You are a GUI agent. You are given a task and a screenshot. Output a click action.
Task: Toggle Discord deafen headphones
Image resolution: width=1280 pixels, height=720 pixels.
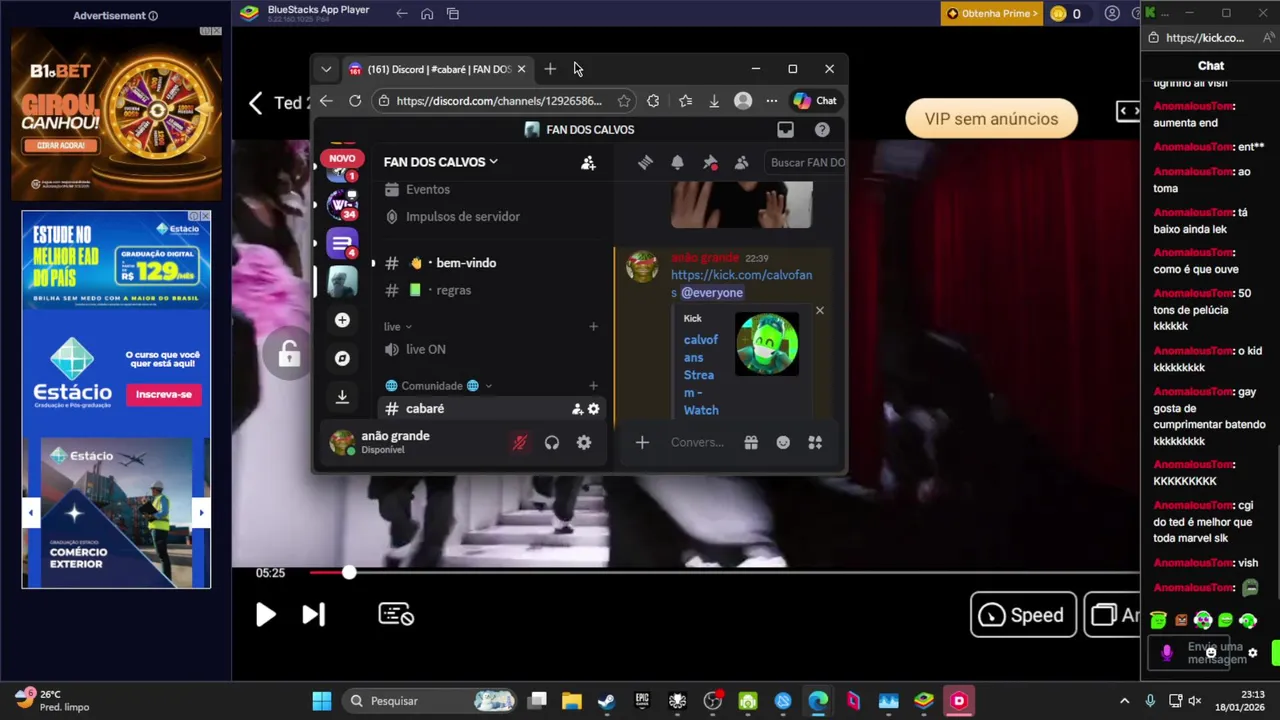point(551,442)
